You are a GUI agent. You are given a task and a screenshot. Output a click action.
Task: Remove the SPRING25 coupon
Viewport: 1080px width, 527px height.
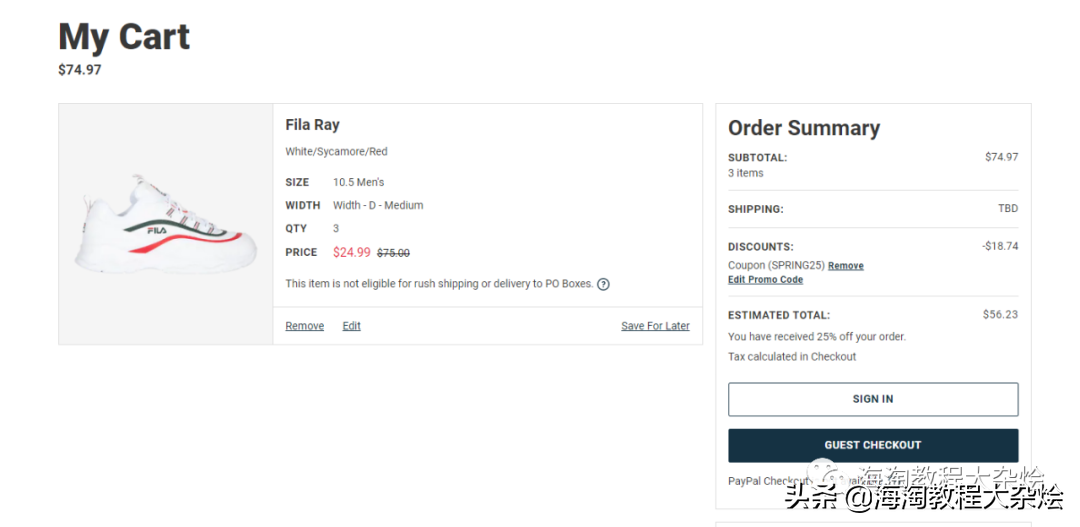pos(845,266)
